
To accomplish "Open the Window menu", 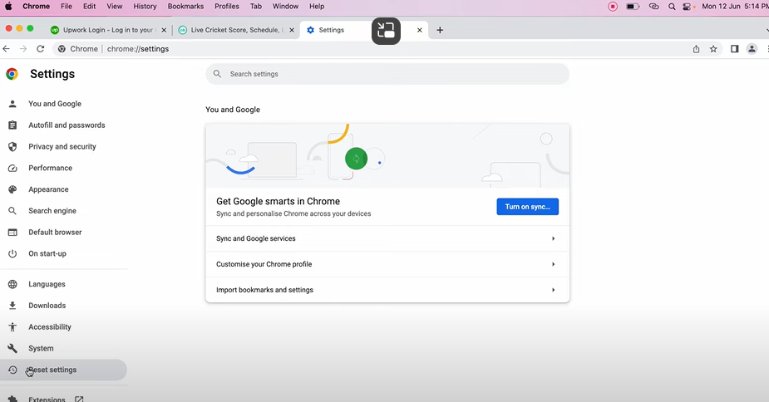I will (x=285, y=6).
